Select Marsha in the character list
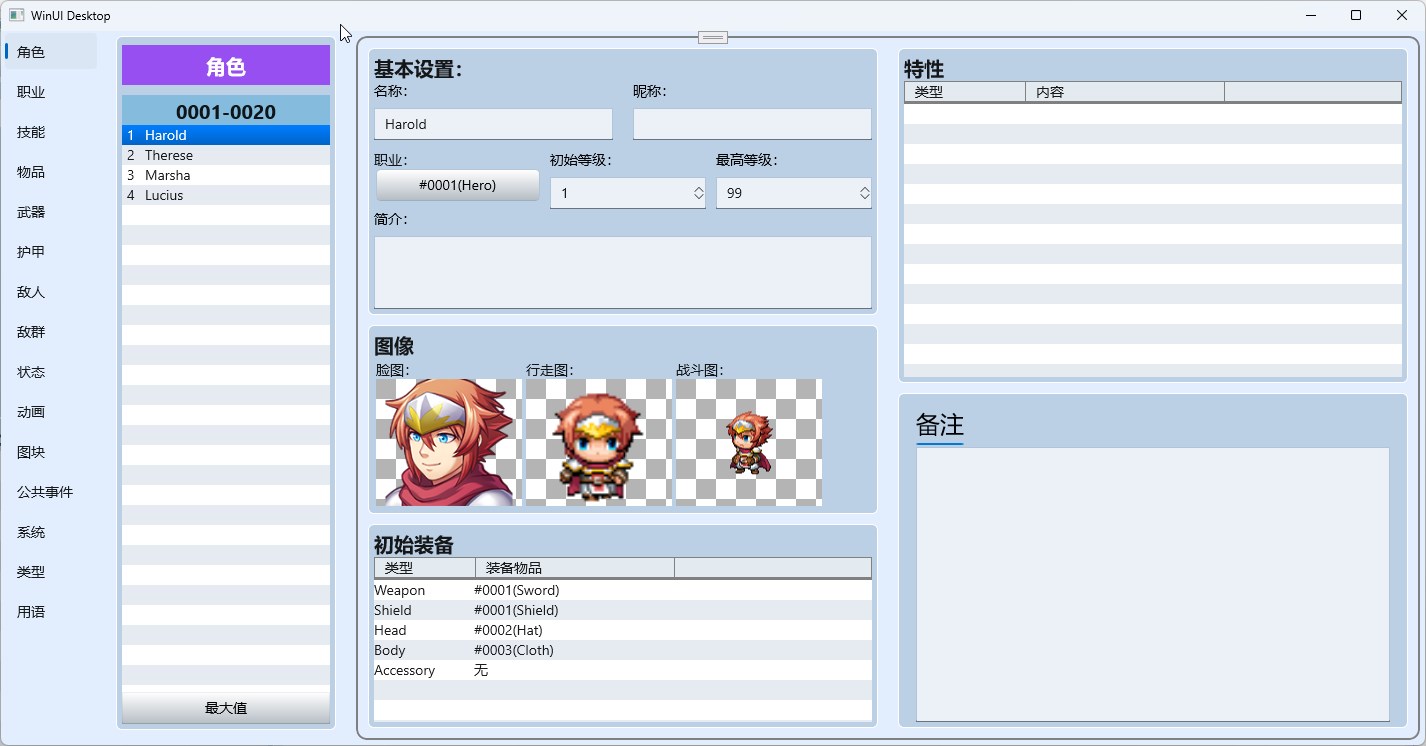The height and width of the screenshot is (746, 1426). coord(226,175)
